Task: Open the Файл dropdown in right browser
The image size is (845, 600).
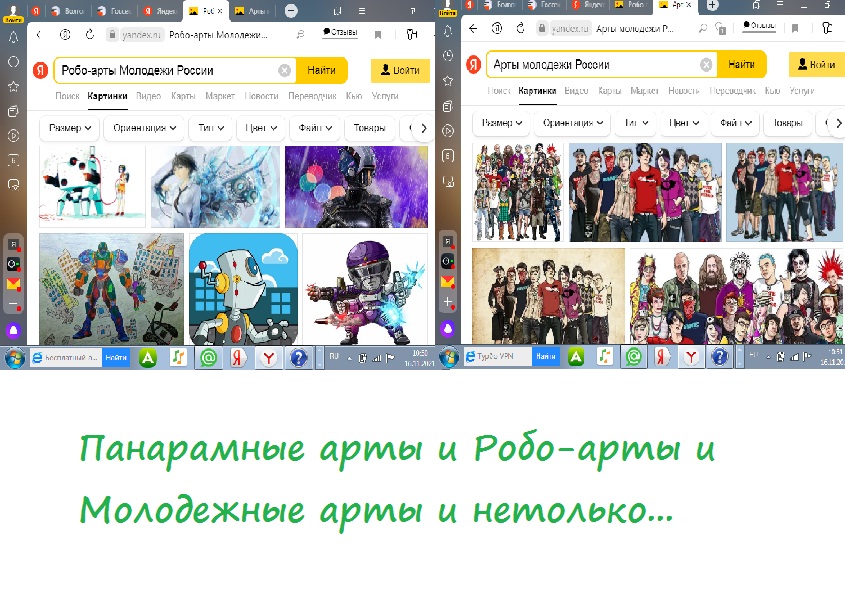Action: click(x=736, y=123)
